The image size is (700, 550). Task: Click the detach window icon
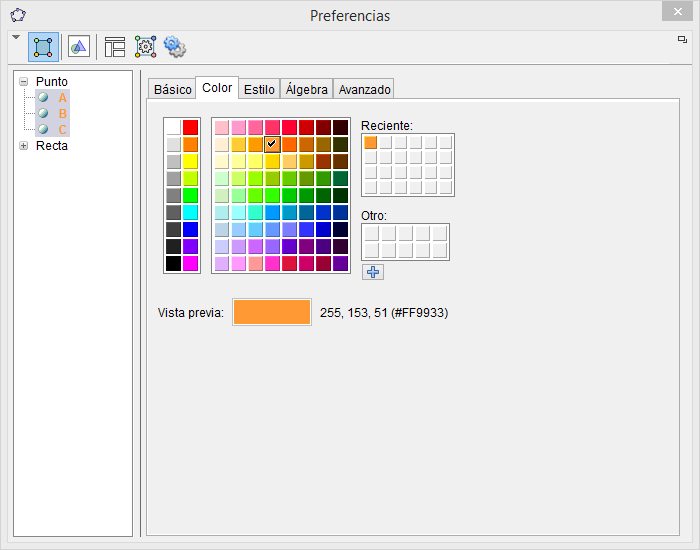coord(682,40)
